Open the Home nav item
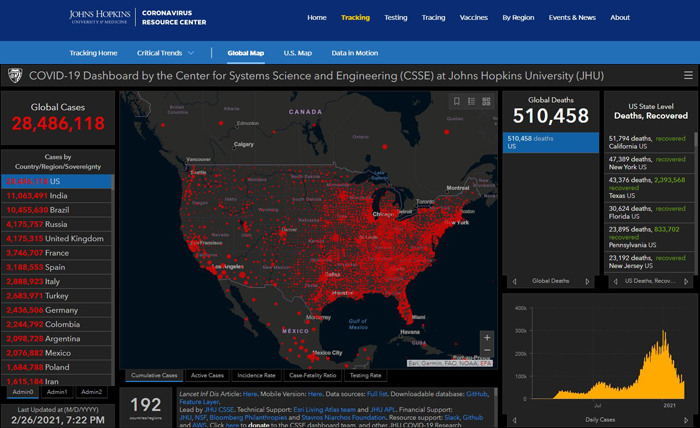The width and height of the screenshot is (700, 428). 317,17
